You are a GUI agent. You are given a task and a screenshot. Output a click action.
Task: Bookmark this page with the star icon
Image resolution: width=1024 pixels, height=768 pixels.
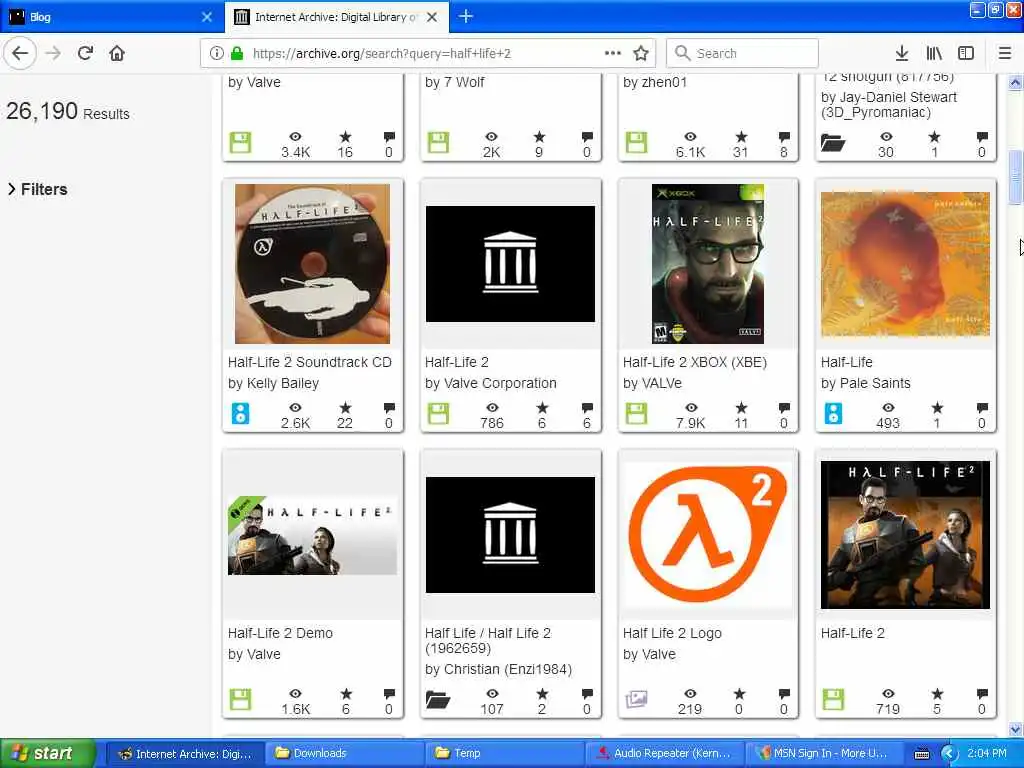tap(641, 54)
